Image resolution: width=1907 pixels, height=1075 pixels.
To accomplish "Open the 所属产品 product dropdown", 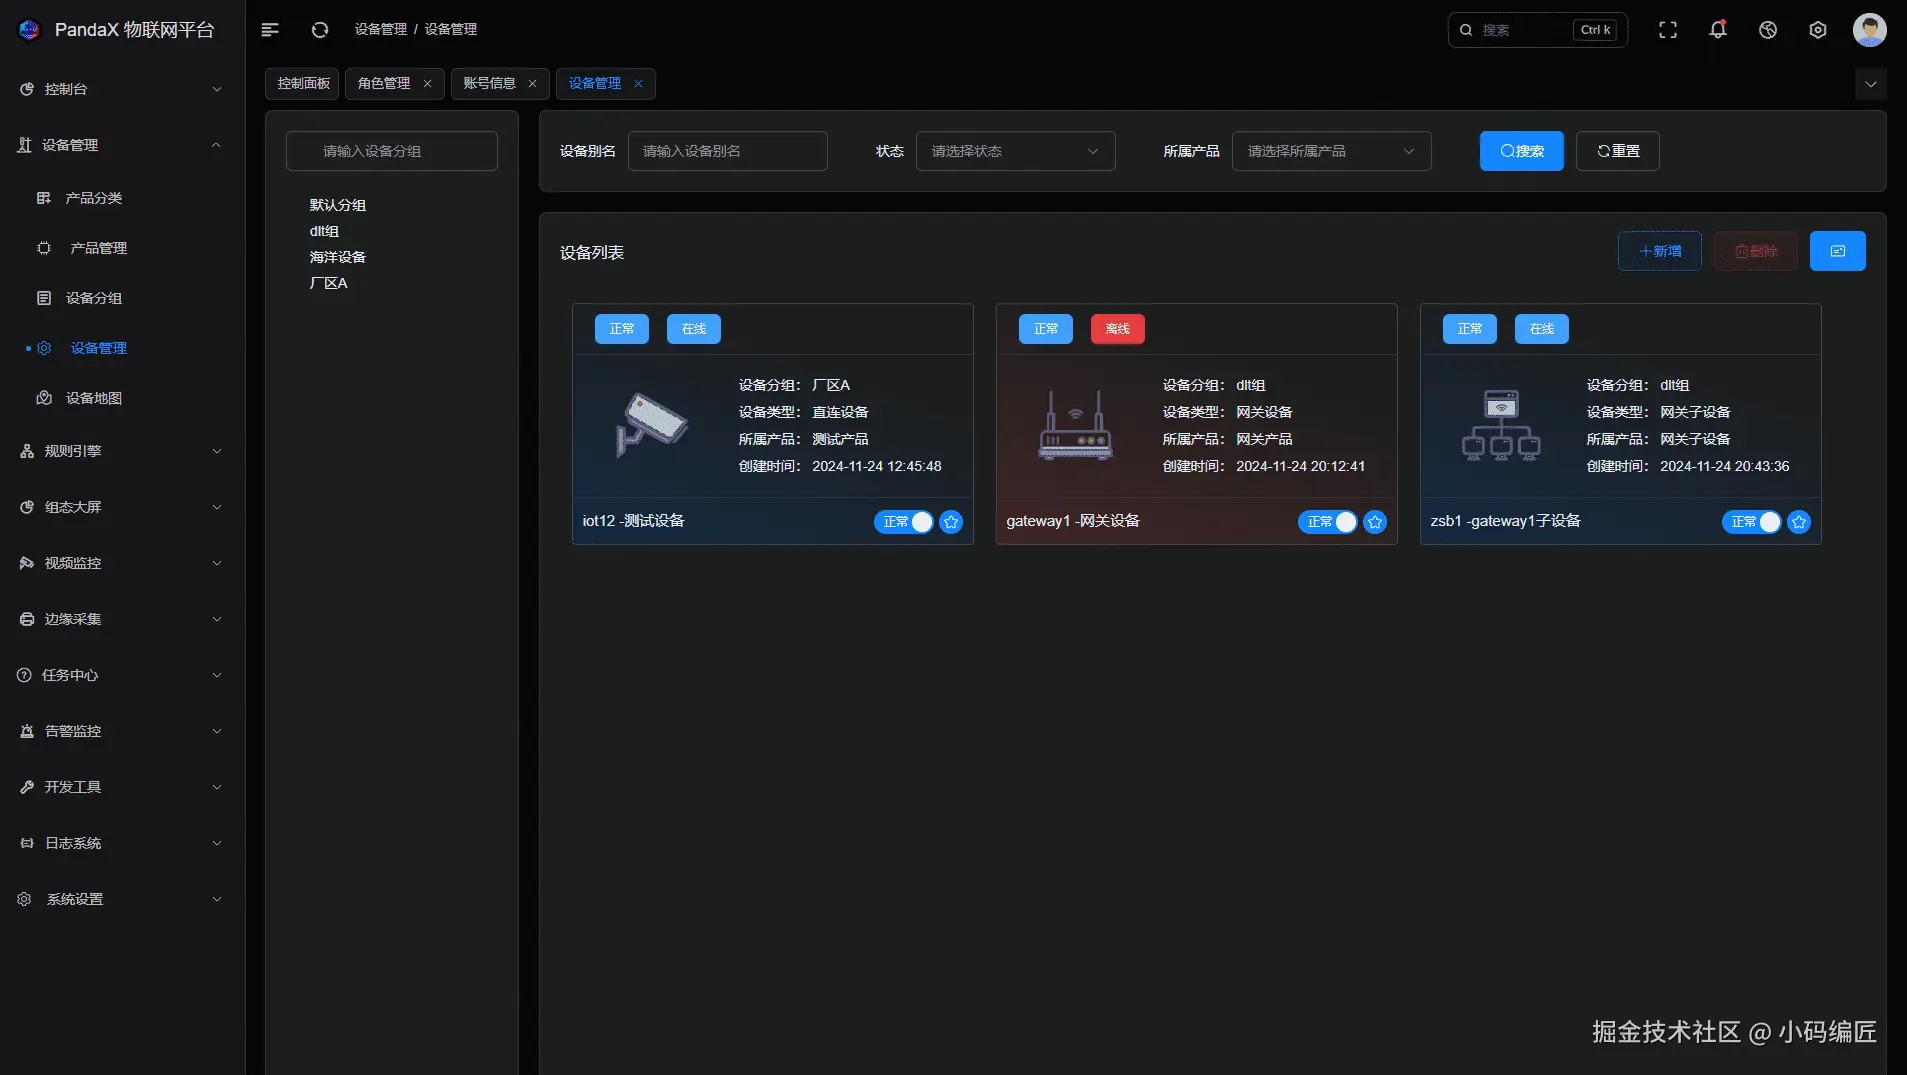I will point(1332,151).
